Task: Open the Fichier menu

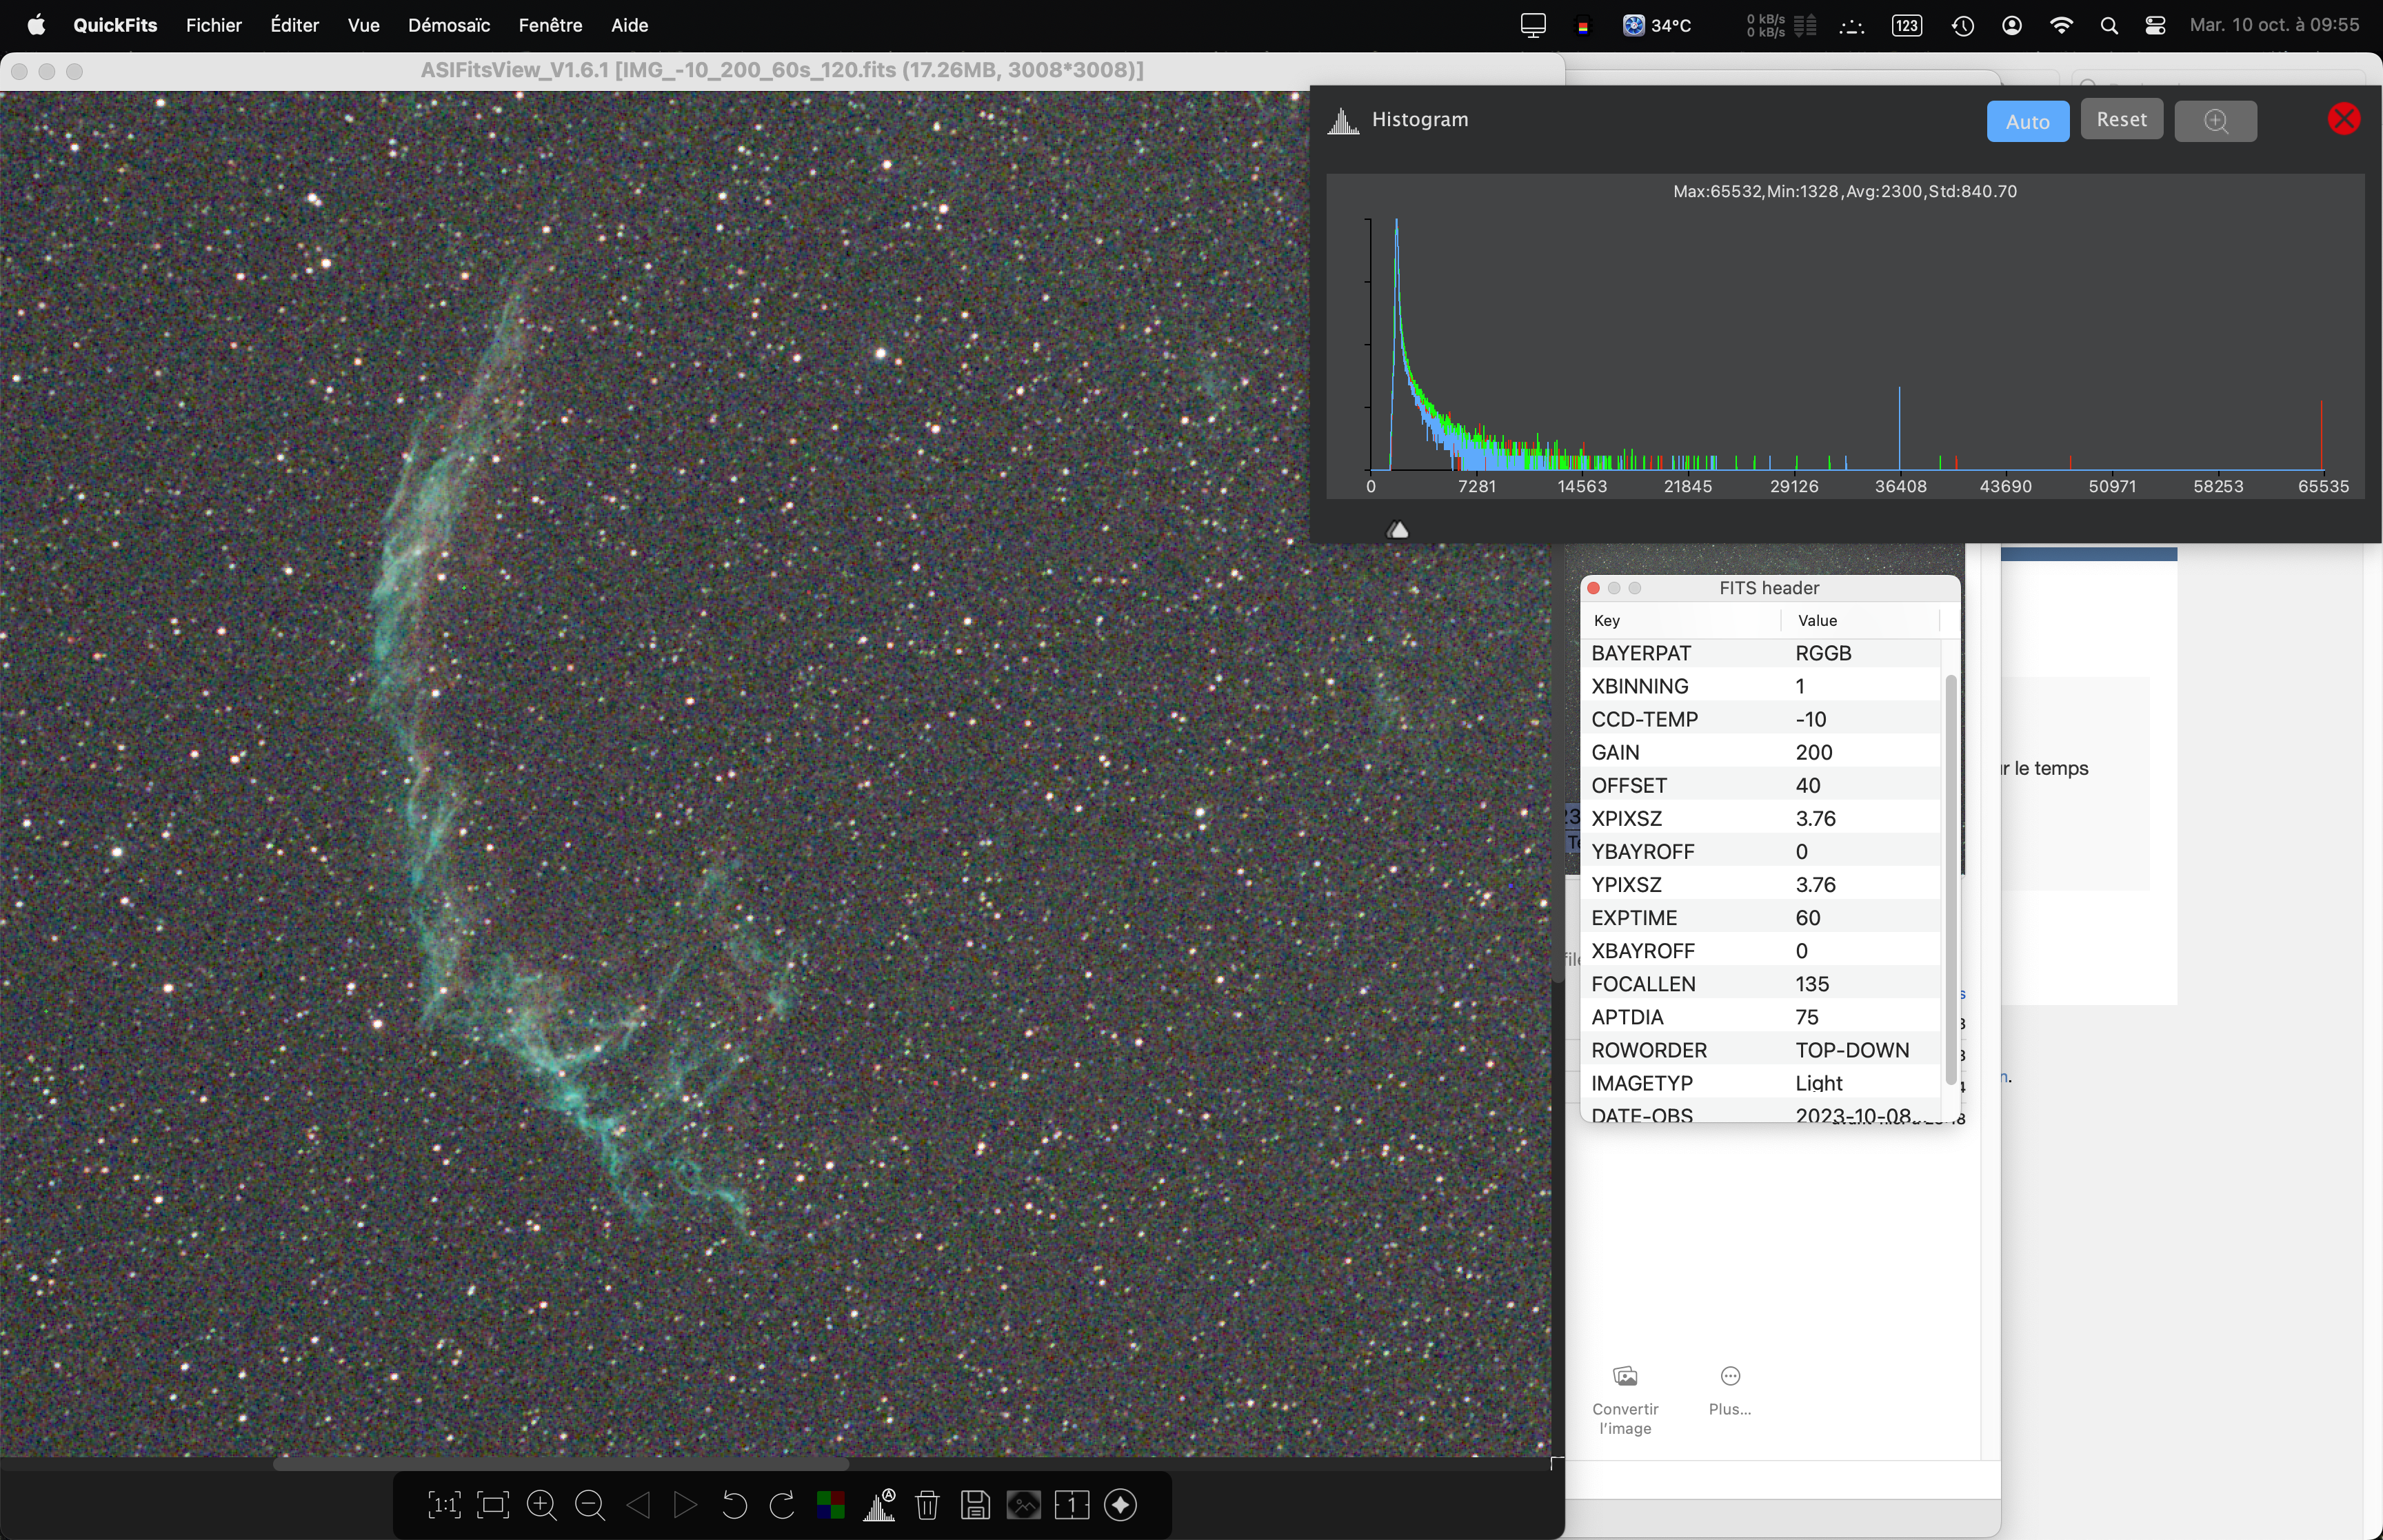Action: point(213,25)
